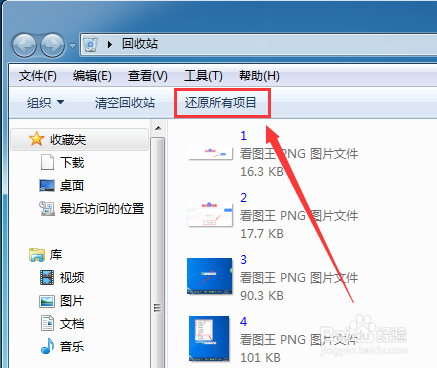
Task: Open the recent pages dropdown arrow
Action: (72, 46)
